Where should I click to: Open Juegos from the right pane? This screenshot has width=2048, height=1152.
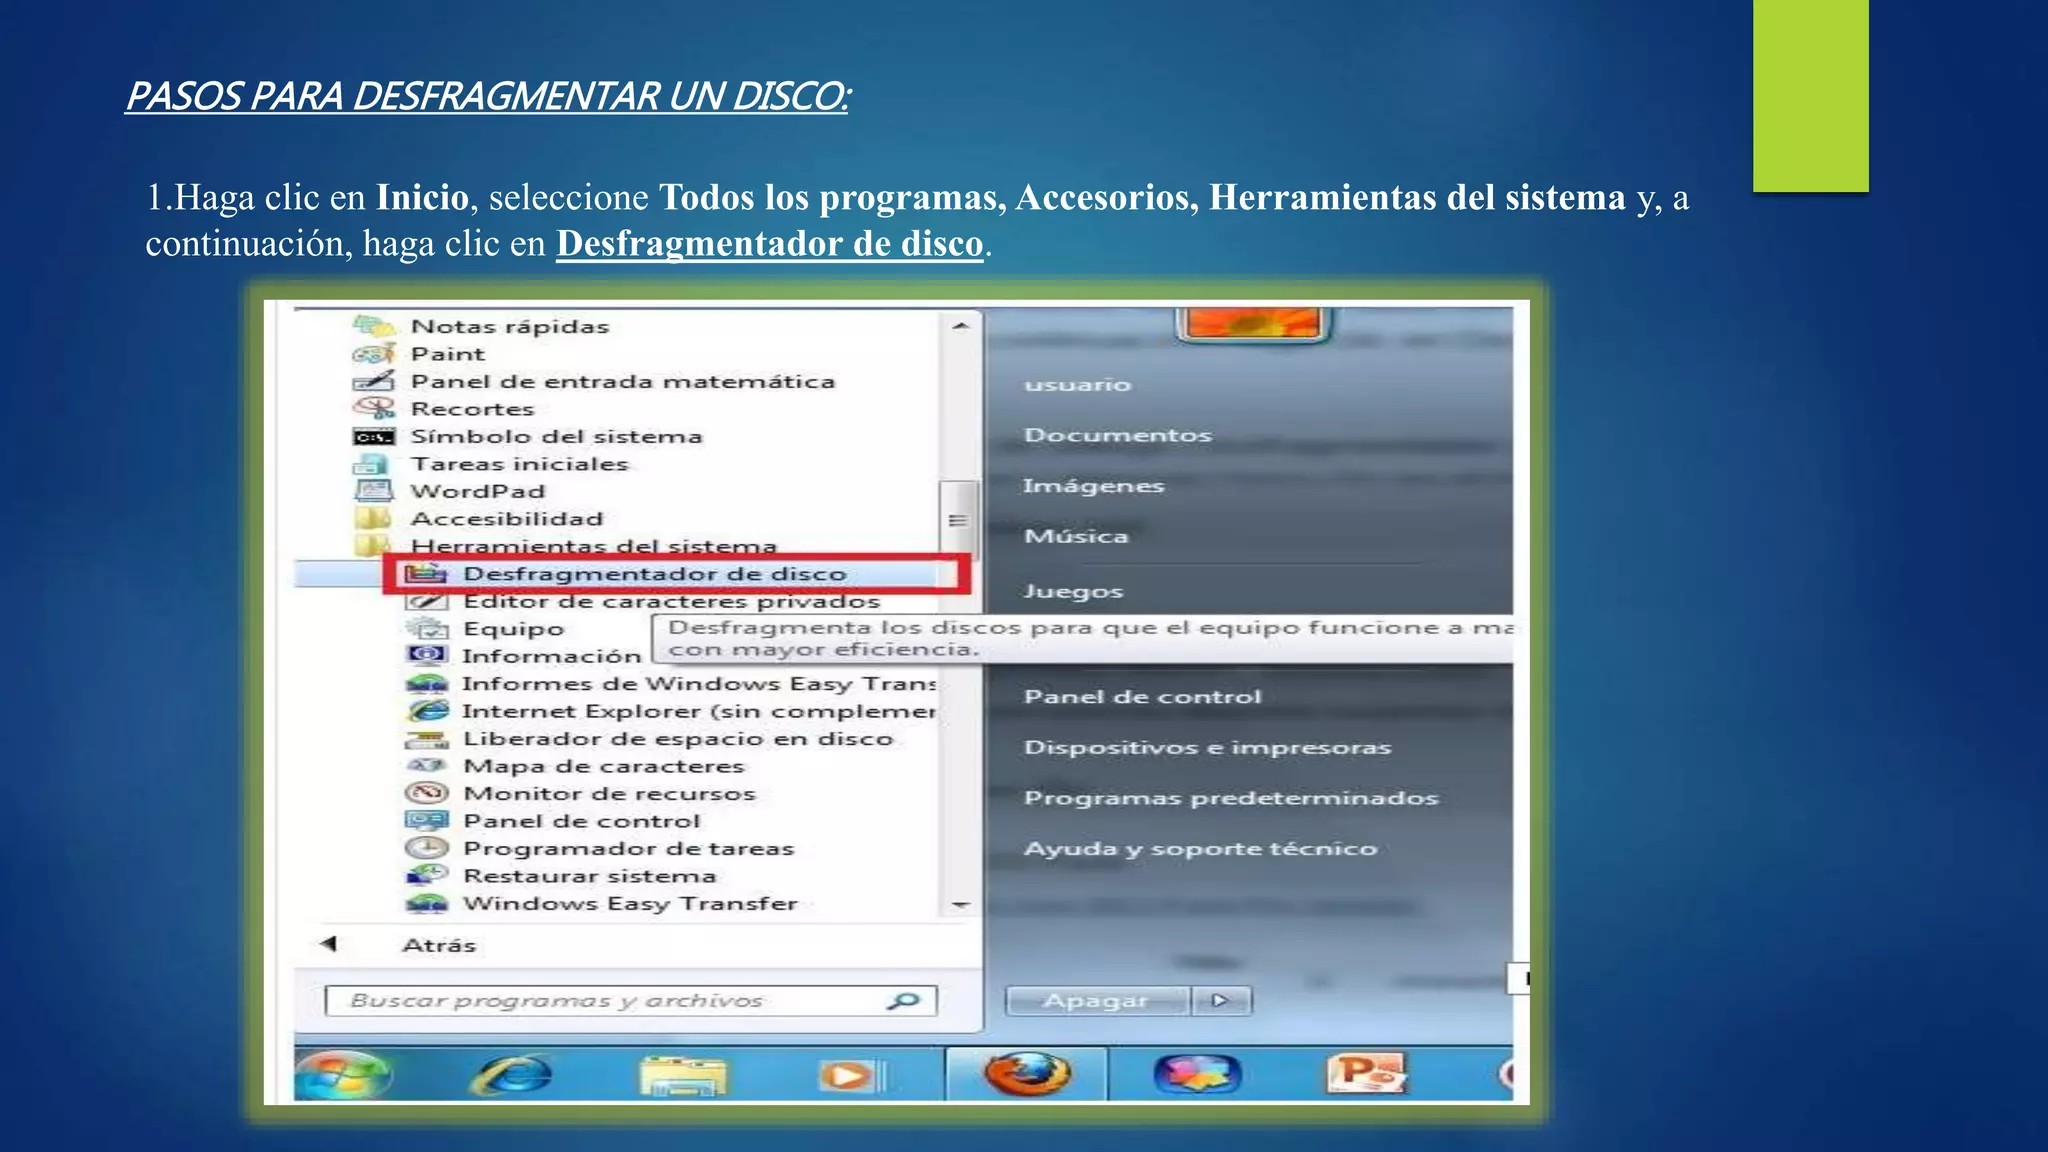coord(1073,592)
